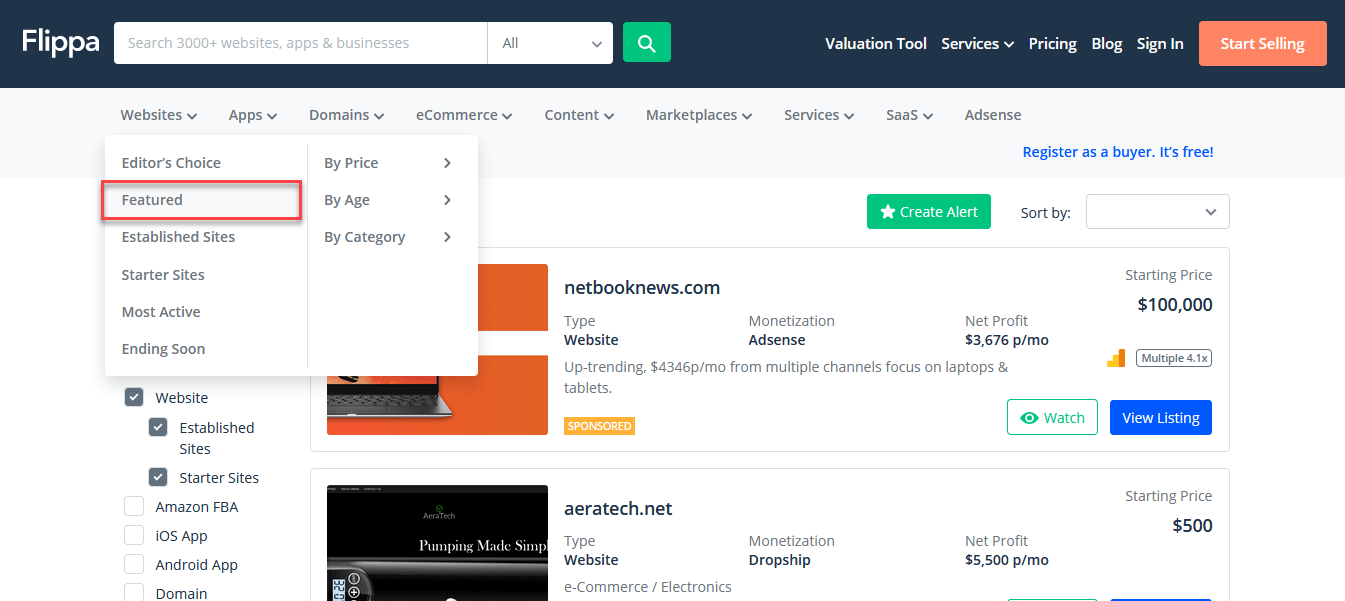Image resolution: width=1345 pixels, height=601 pixels.
Task: Expand the eCommerce navigation dropdown
Action: 464,115
